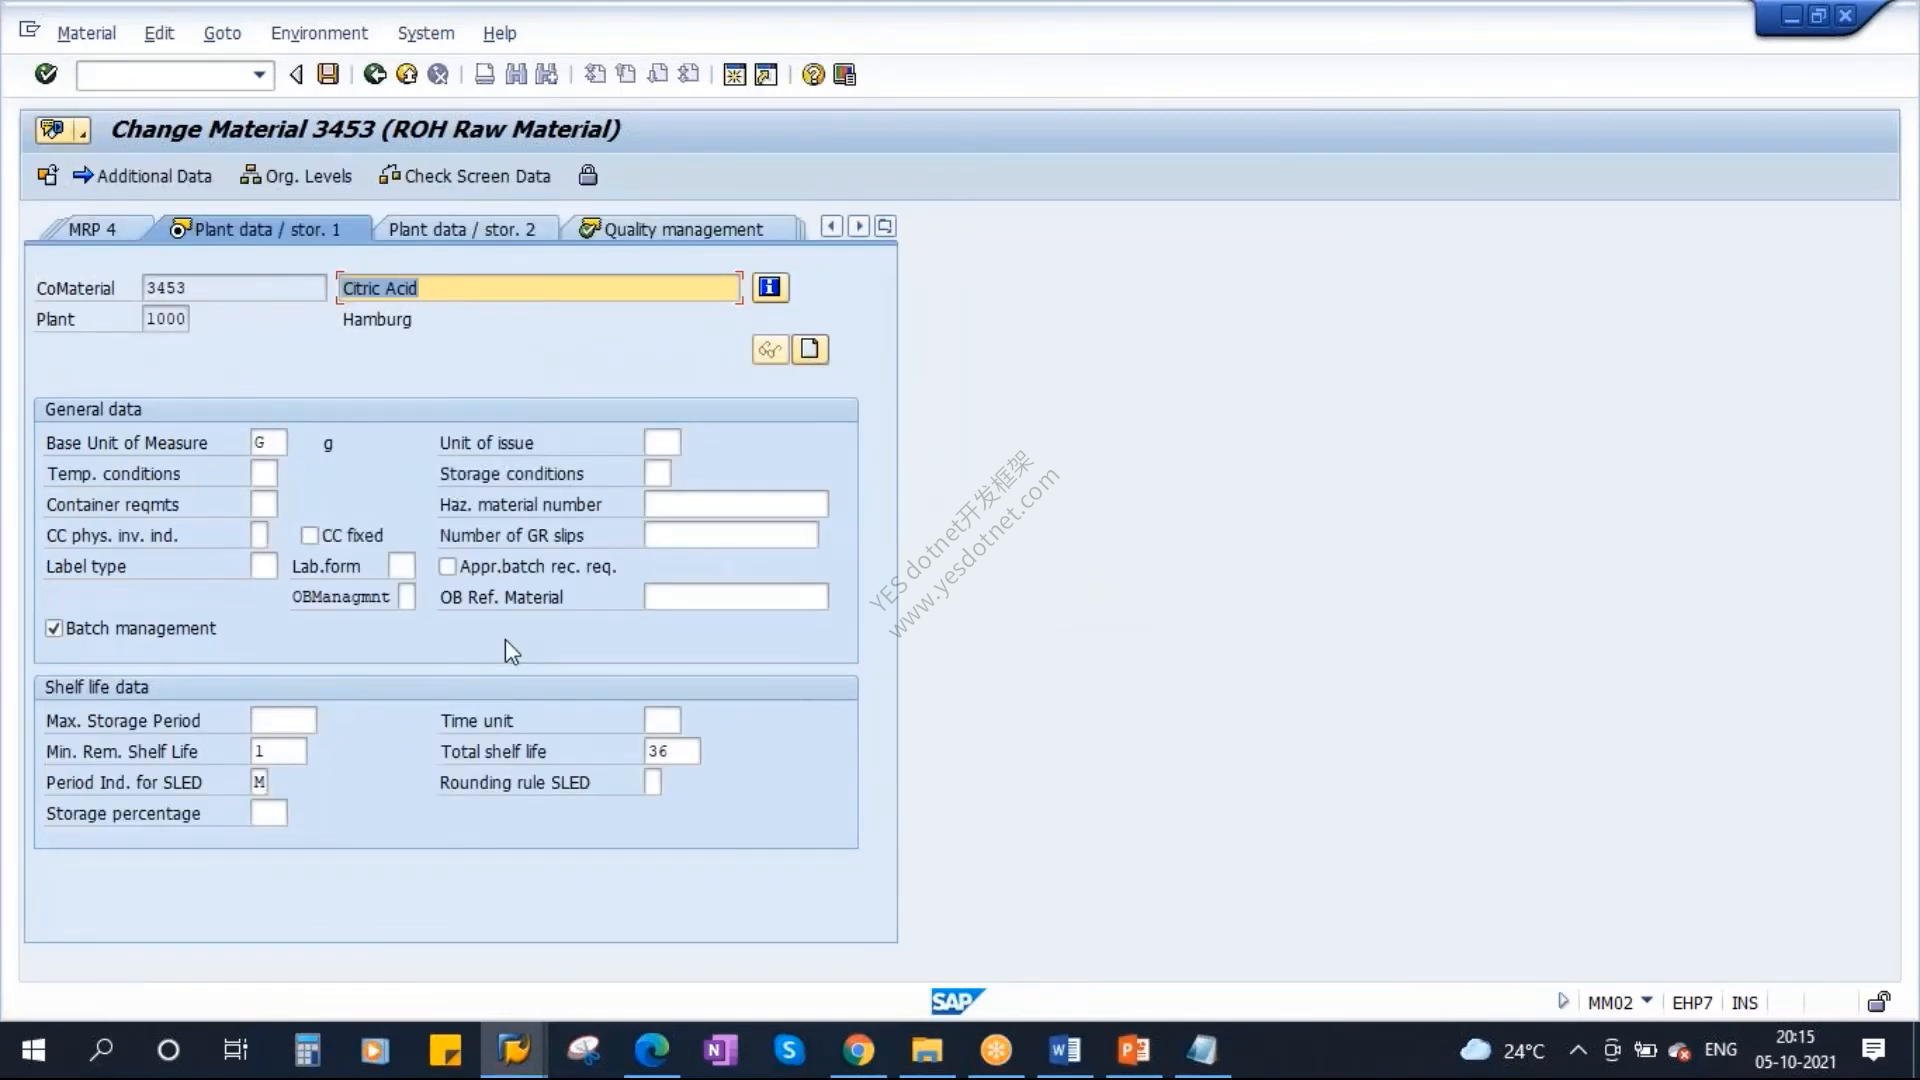1920x1080 pixels.
Task: Click the status bar lock icon
Action: (x=1879, y=1001)
